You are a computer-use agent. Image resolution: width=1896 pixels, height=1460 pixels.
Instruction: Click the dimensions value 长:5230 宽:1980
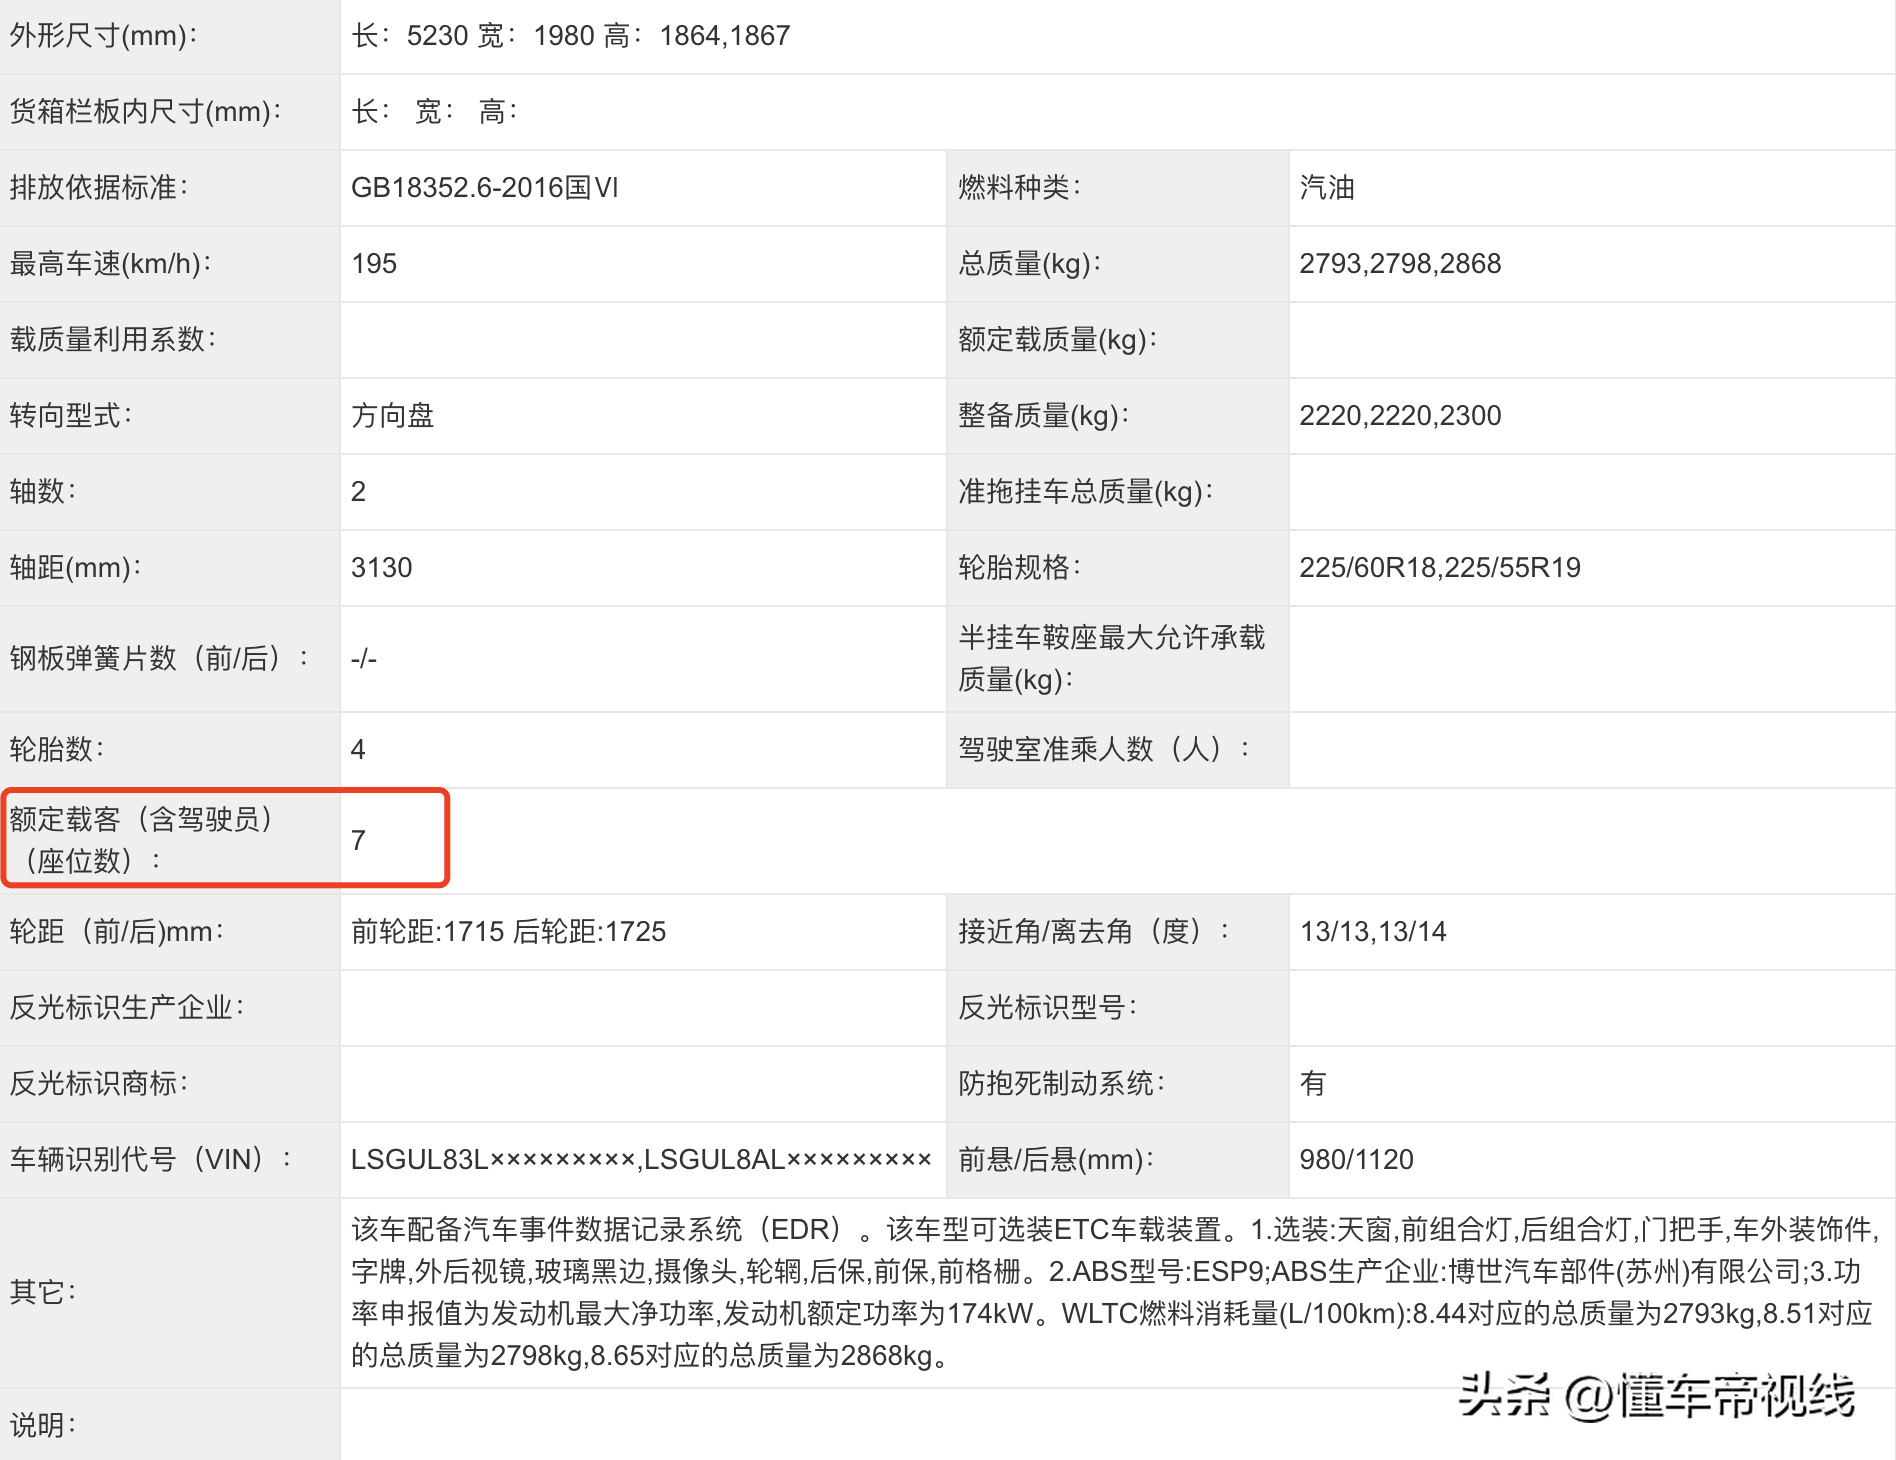click(x=570, y=36)
